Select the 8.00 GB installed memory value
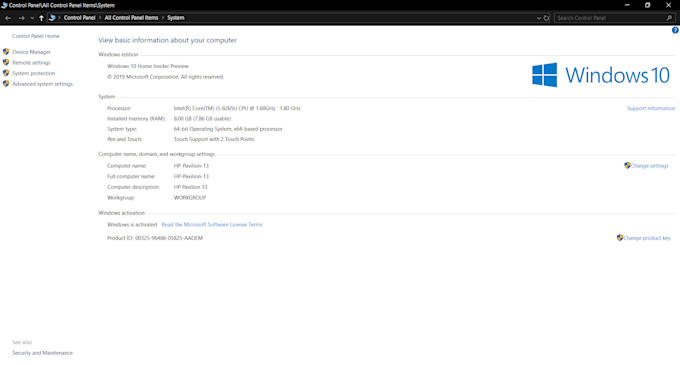This screenshot has height=365, width=680. (x=202, y=119)
